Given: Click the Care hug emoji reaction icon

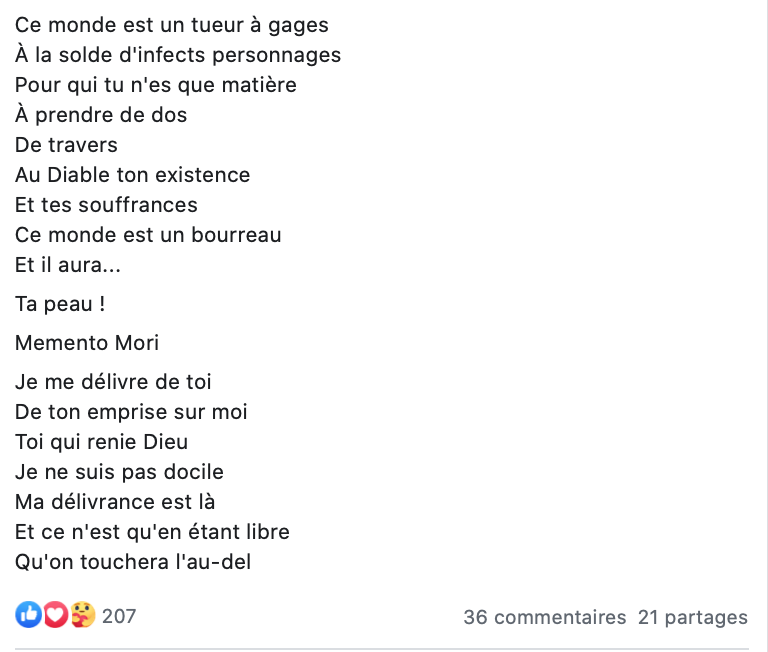Looking at the screenshot, I should 83,614.
